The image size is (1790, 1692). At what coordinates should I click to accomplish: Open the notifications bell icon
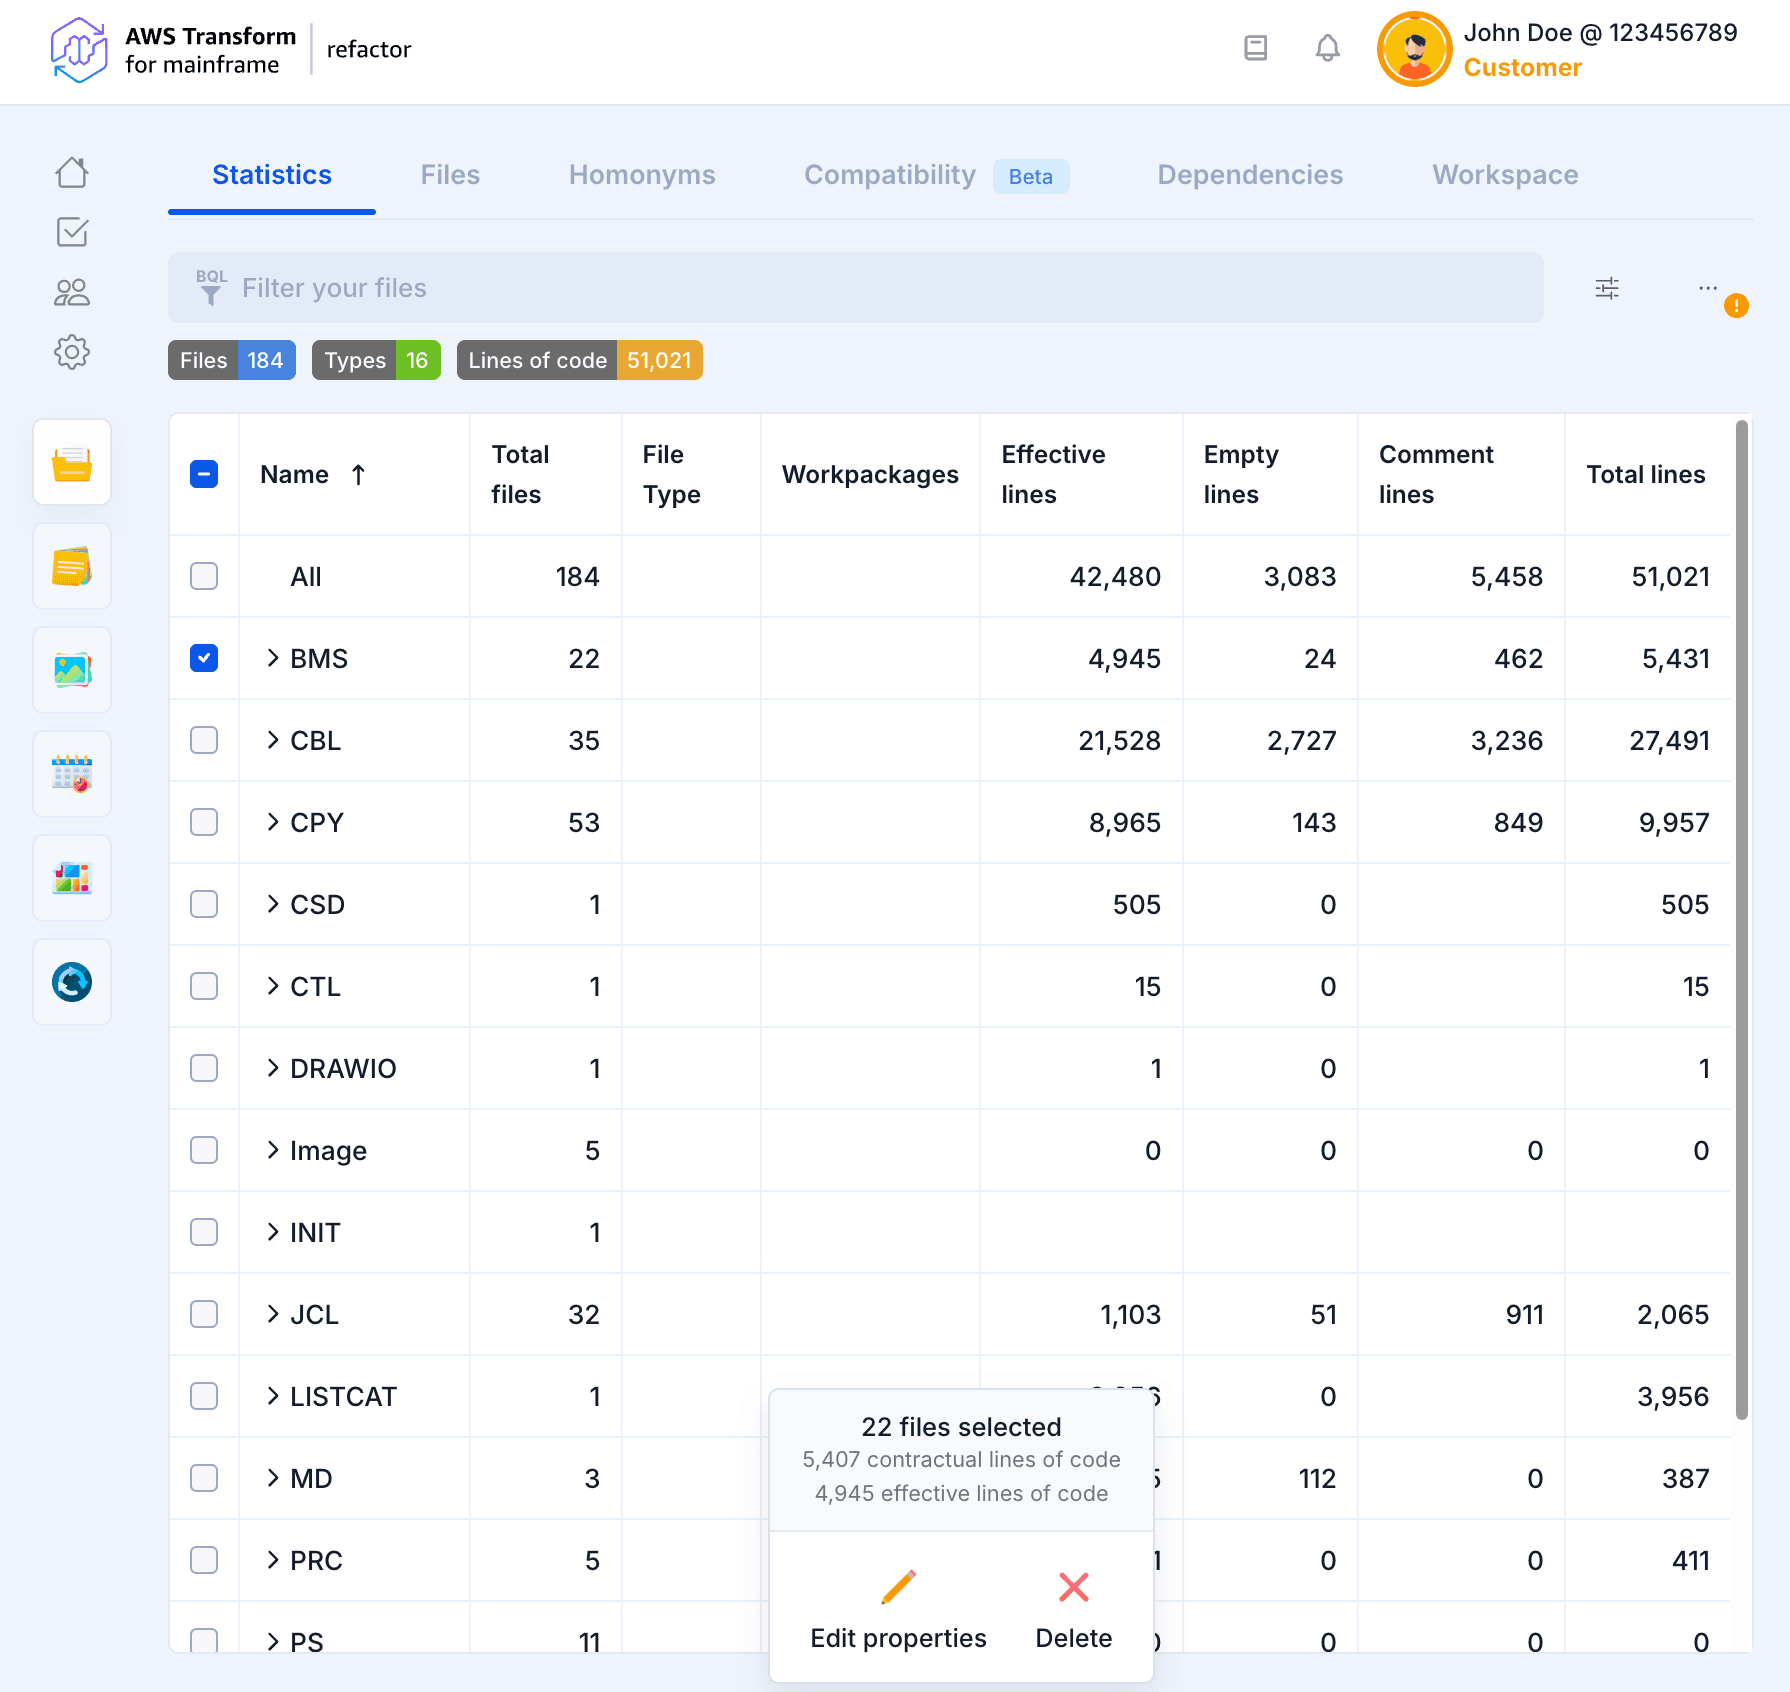1327,48
